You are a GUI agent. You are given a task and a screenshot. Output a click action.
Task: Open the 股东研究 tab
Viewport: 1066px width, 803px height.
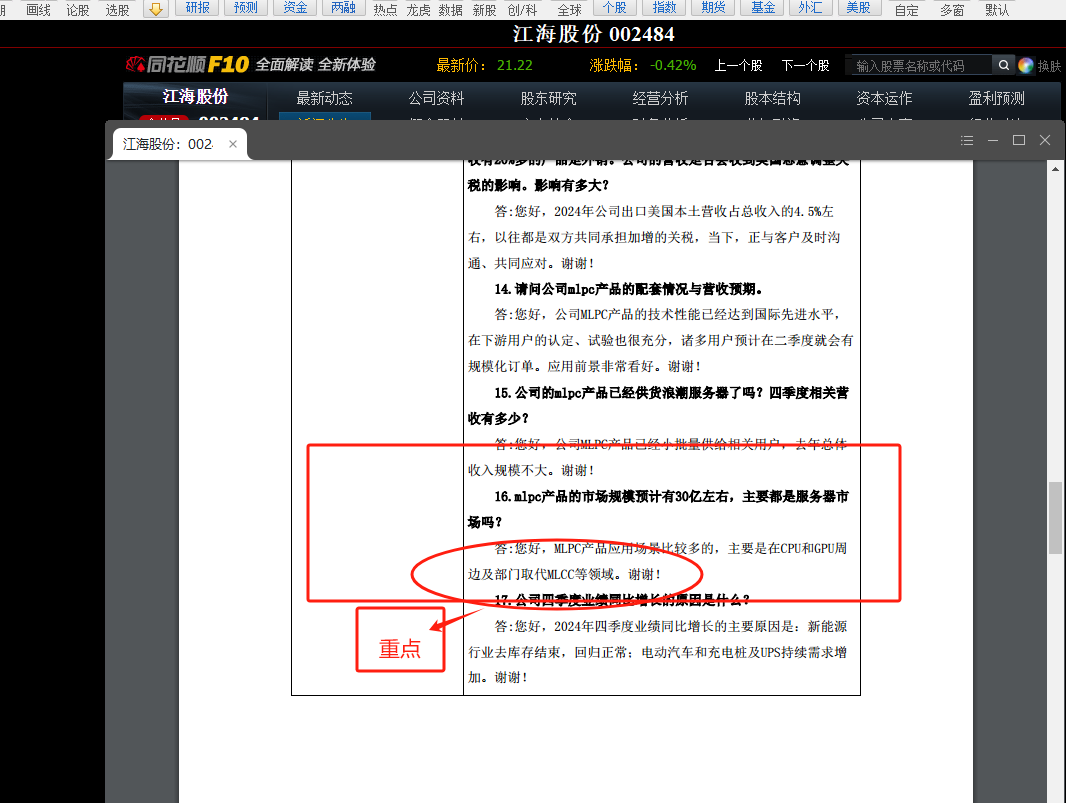pyautogui.click(x=549, y=99)
